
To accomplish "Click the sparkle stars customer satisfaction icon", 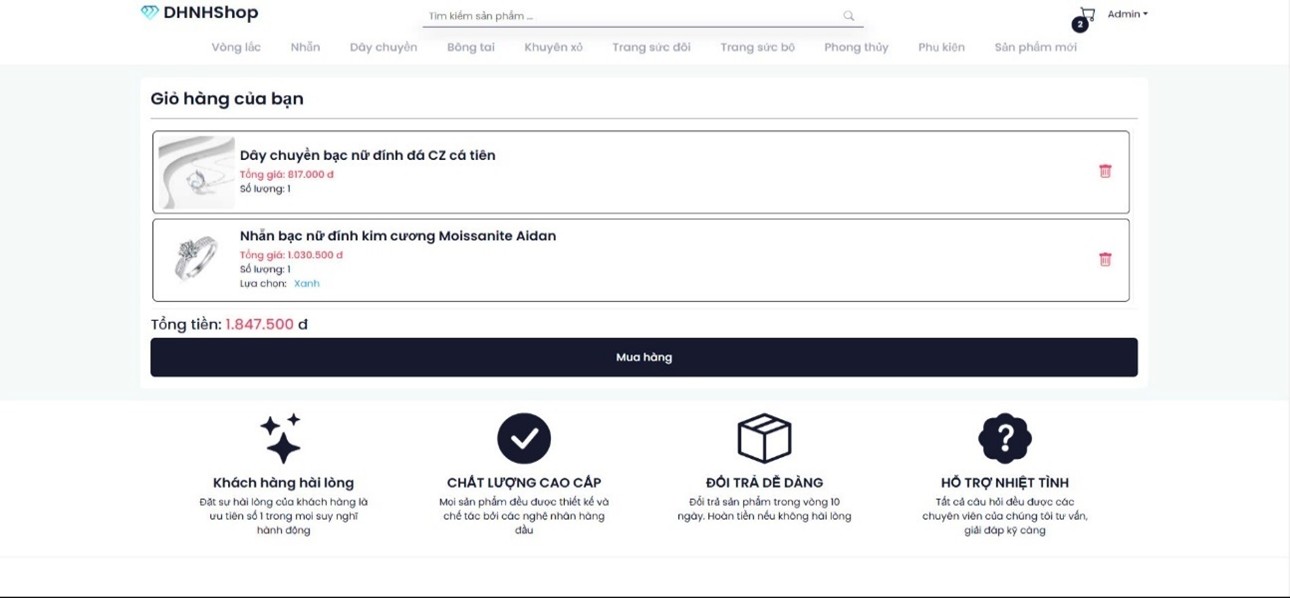I will [x=281, y=438].
